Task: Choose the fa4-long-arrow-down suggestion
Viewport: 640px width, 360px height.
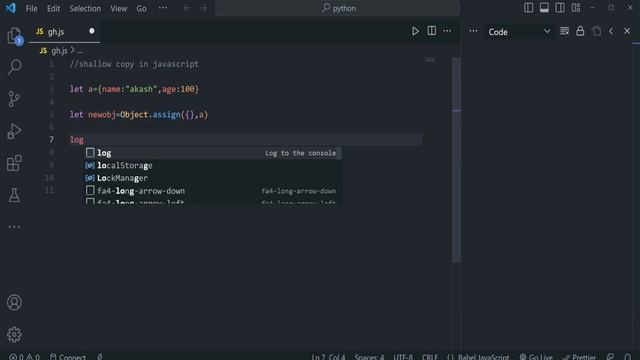Action: click(x=213, y=191)
